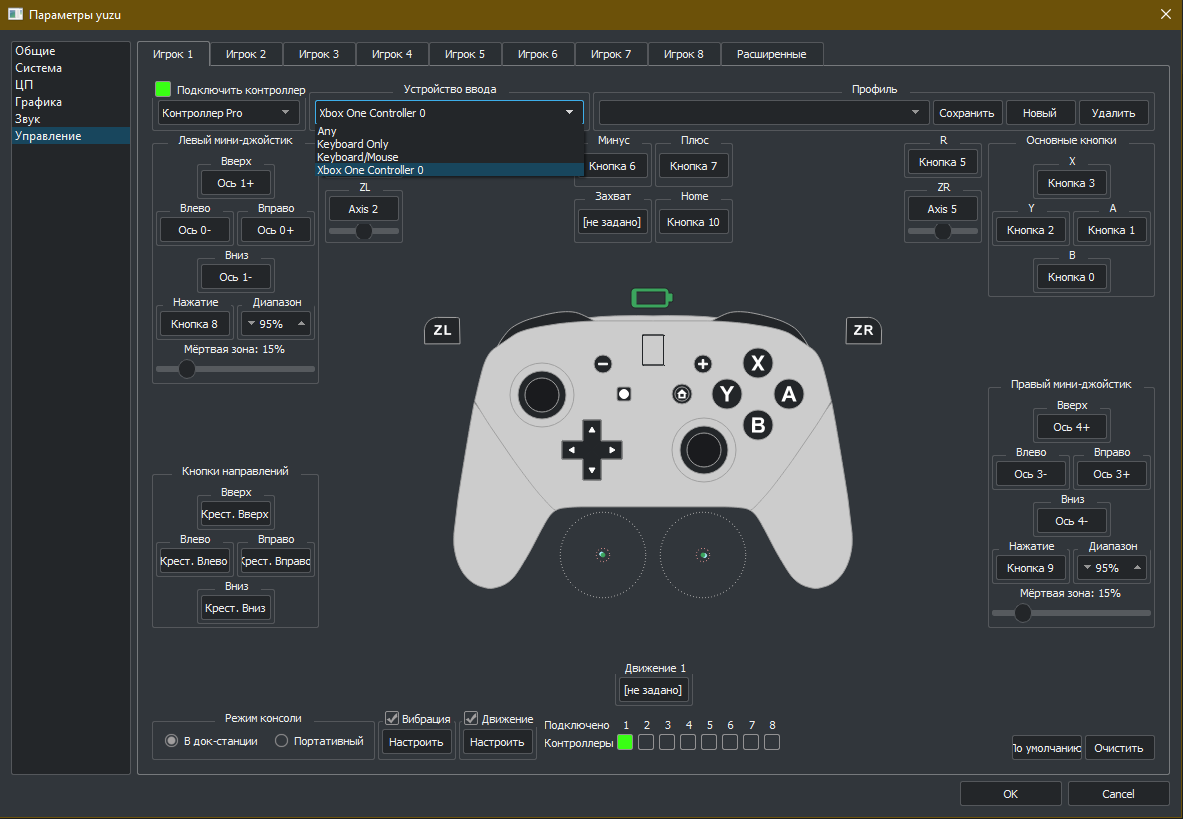Click the Вибрация Настроить button
Viewport: 1183px width, 819px height.
tap(416, 741)
